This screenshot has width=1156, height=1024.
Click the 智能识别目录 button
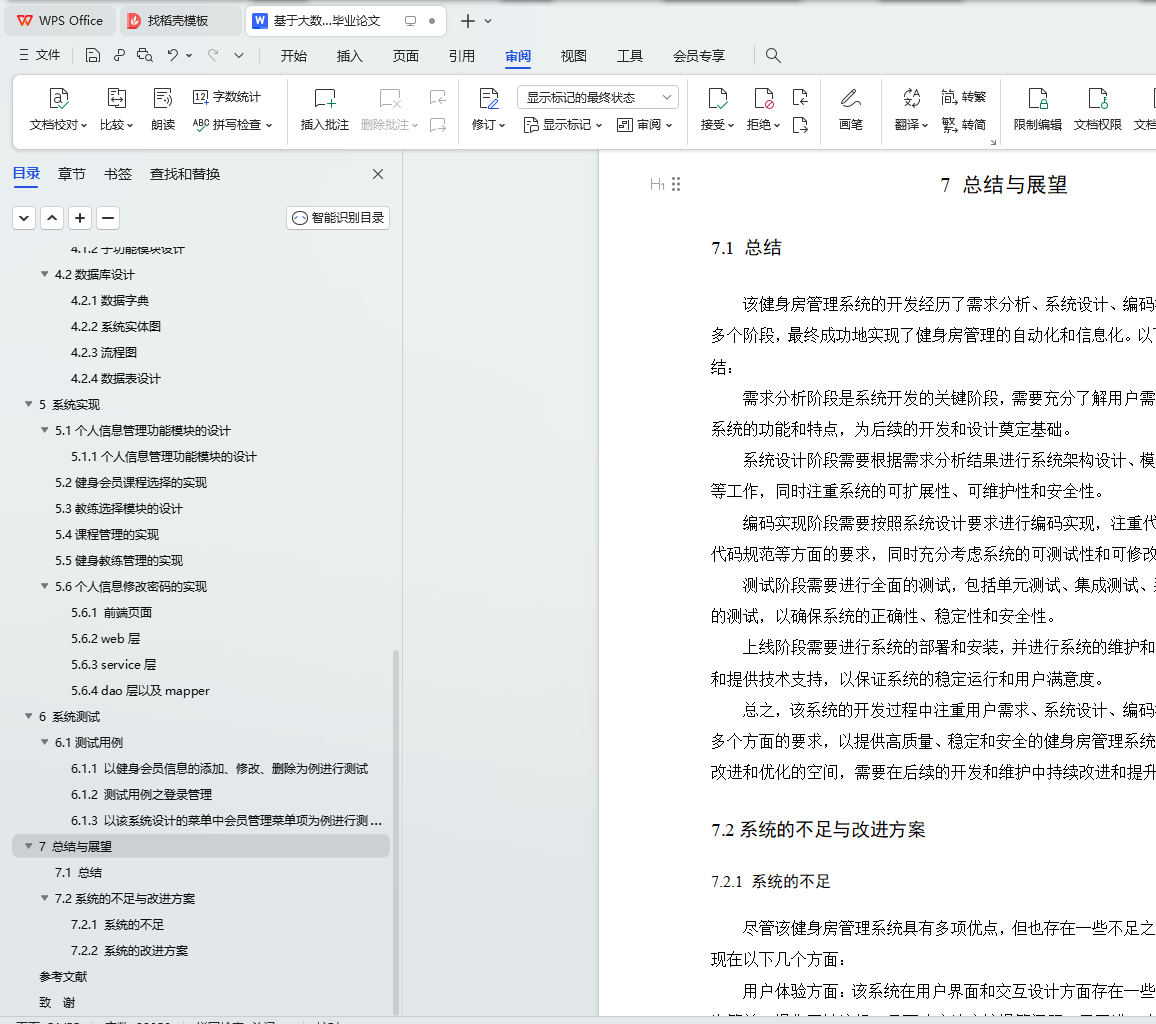point(338,217)
